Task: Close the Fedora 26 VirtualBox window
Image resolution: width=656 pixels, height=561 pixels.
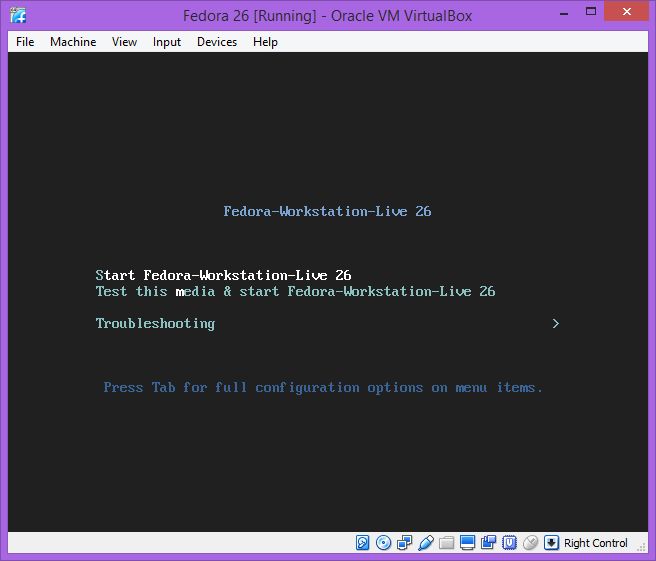Action: tap(626, 12)
